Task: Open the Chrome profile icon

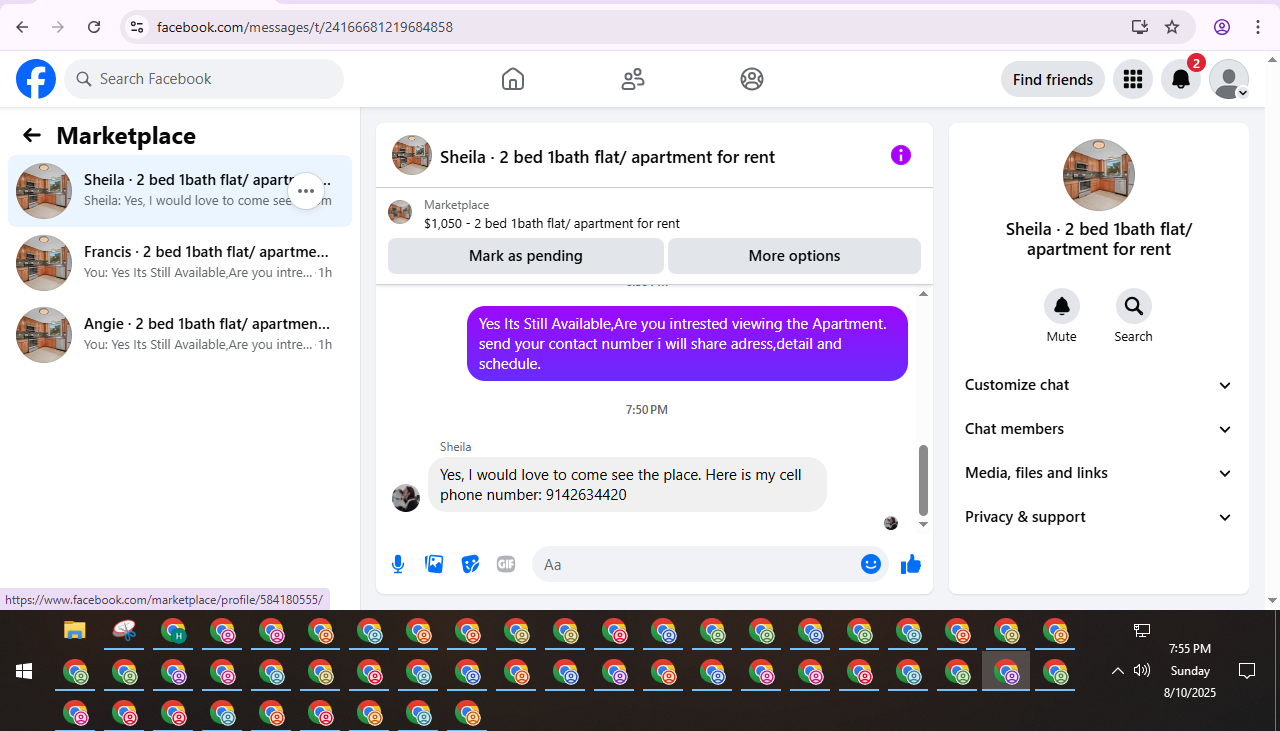Action: (1222, 27)
